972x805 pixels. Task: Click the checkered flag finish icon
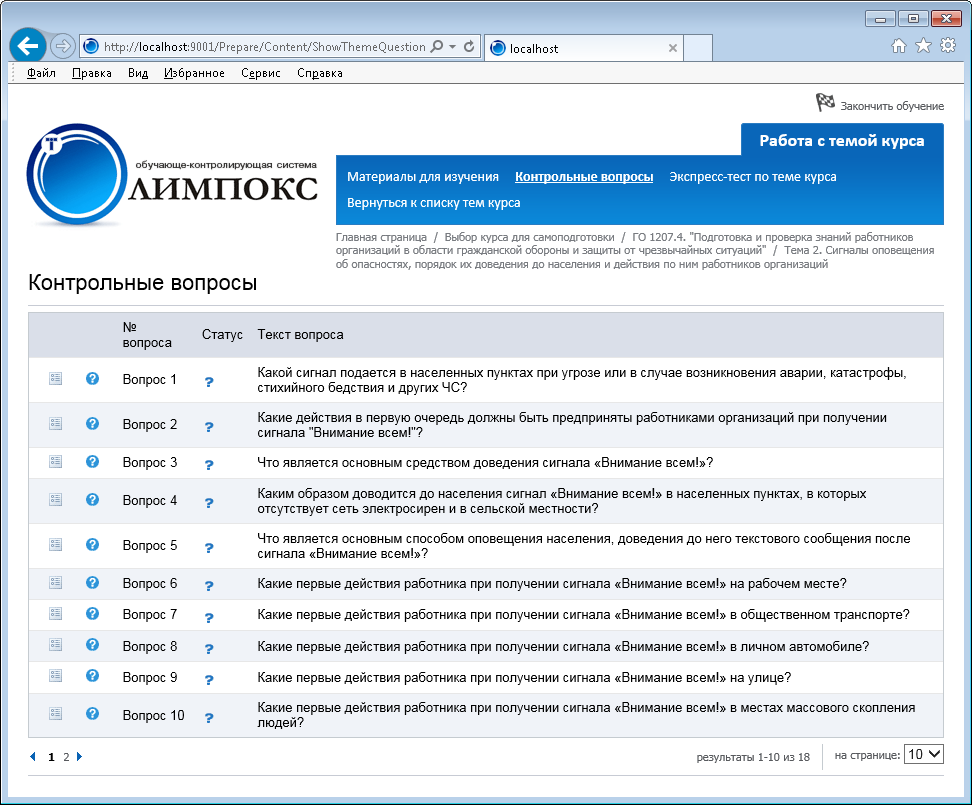point(825,102)
